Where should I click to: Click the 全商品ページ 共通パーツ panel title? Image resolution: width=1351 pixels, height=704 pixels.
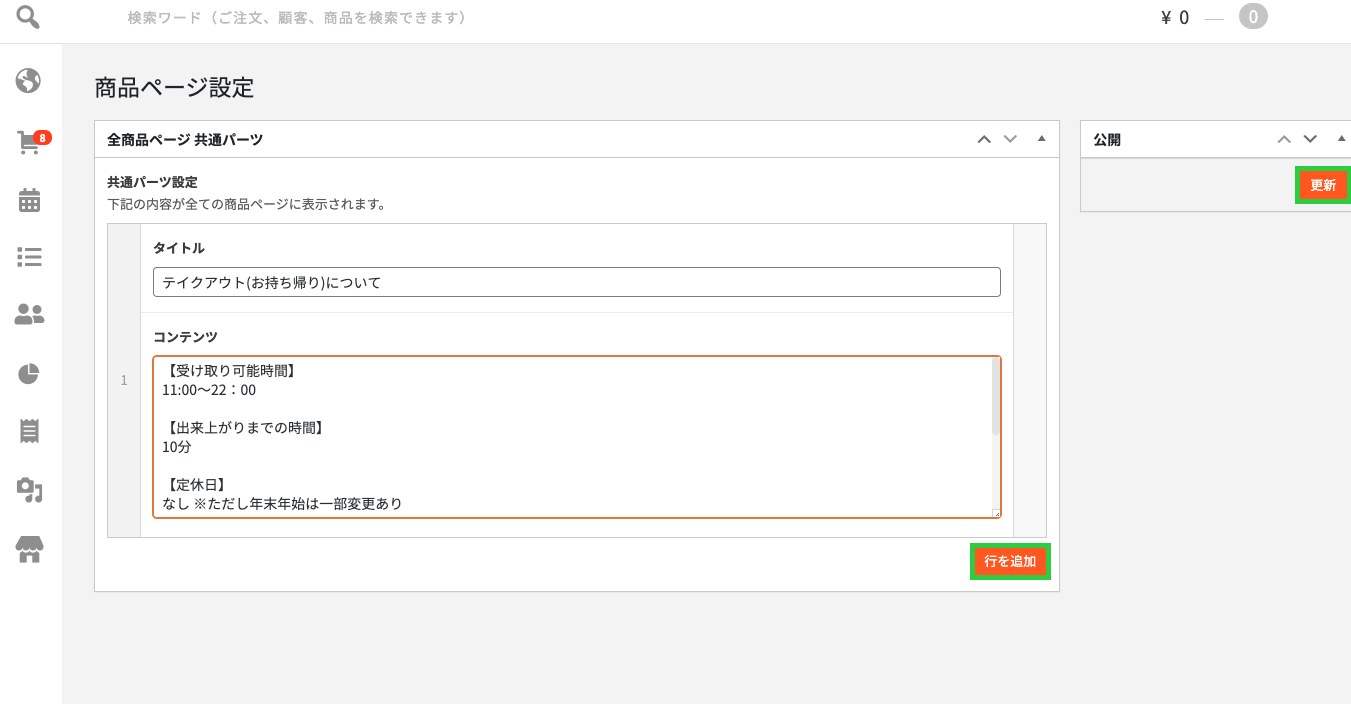pos(185,140)
